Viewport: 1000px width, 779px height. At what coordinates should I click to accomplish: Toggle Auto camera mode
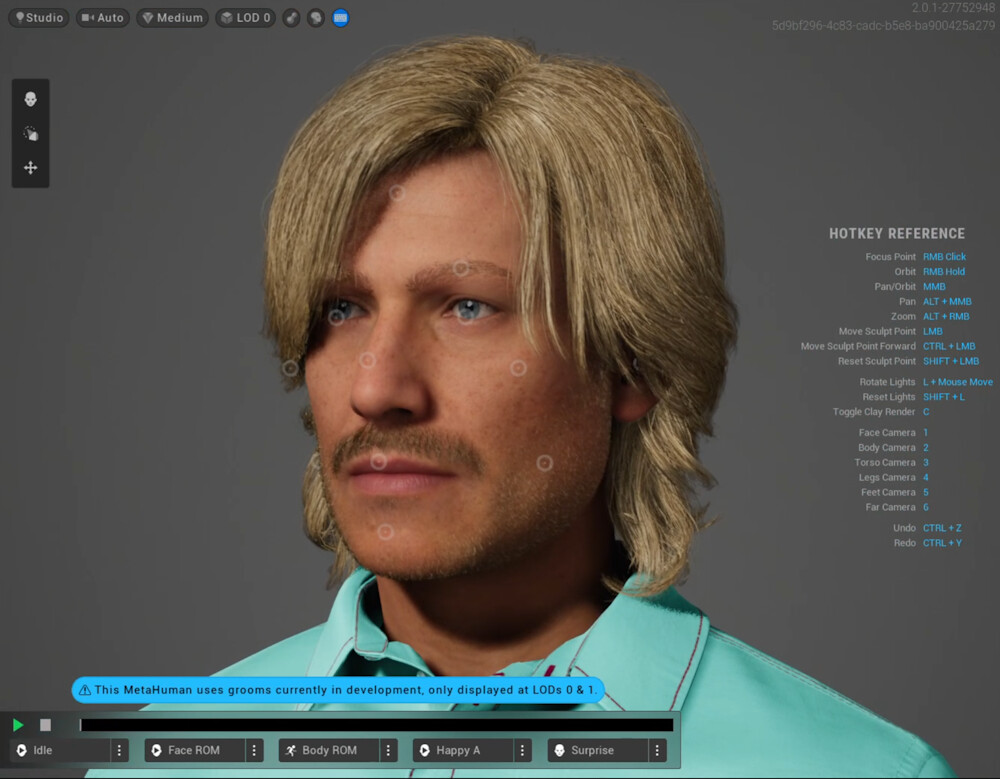[x=102, y=17]
